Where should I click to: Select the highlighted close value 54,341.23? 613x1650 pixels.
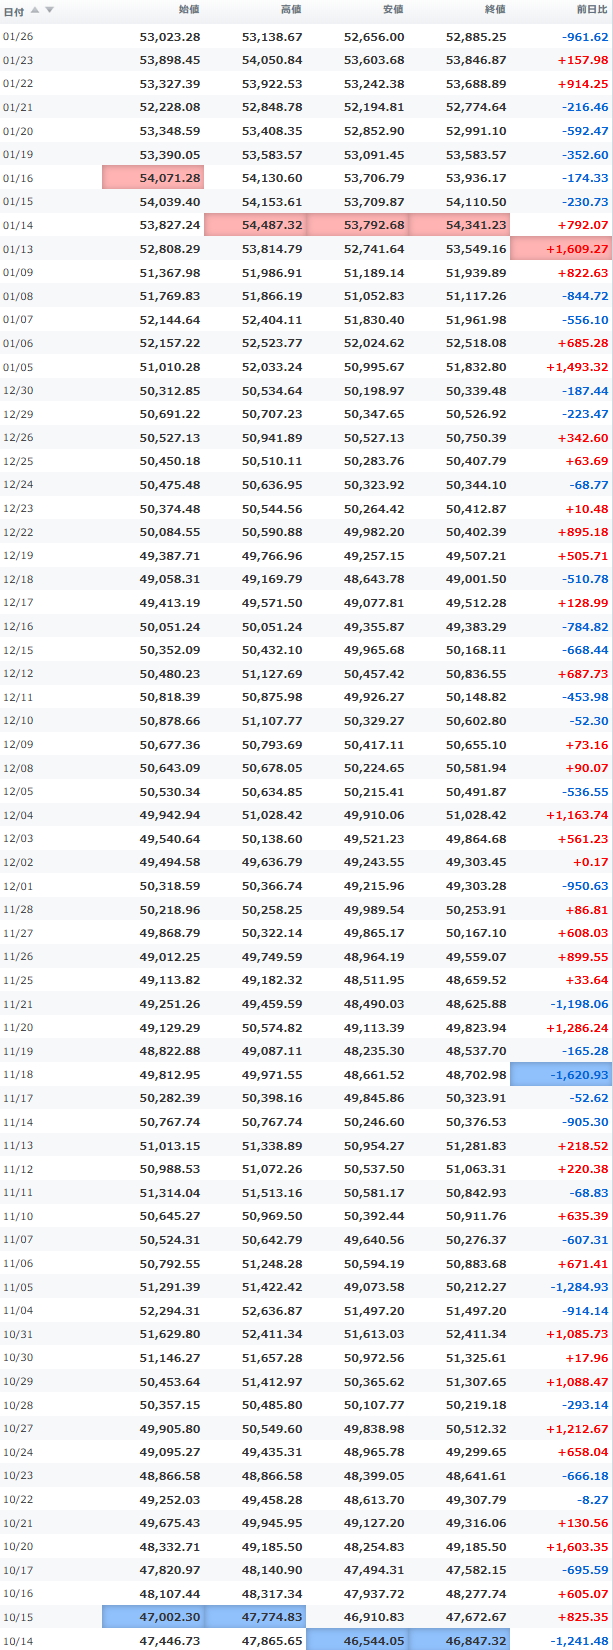[x=459, y=225]
